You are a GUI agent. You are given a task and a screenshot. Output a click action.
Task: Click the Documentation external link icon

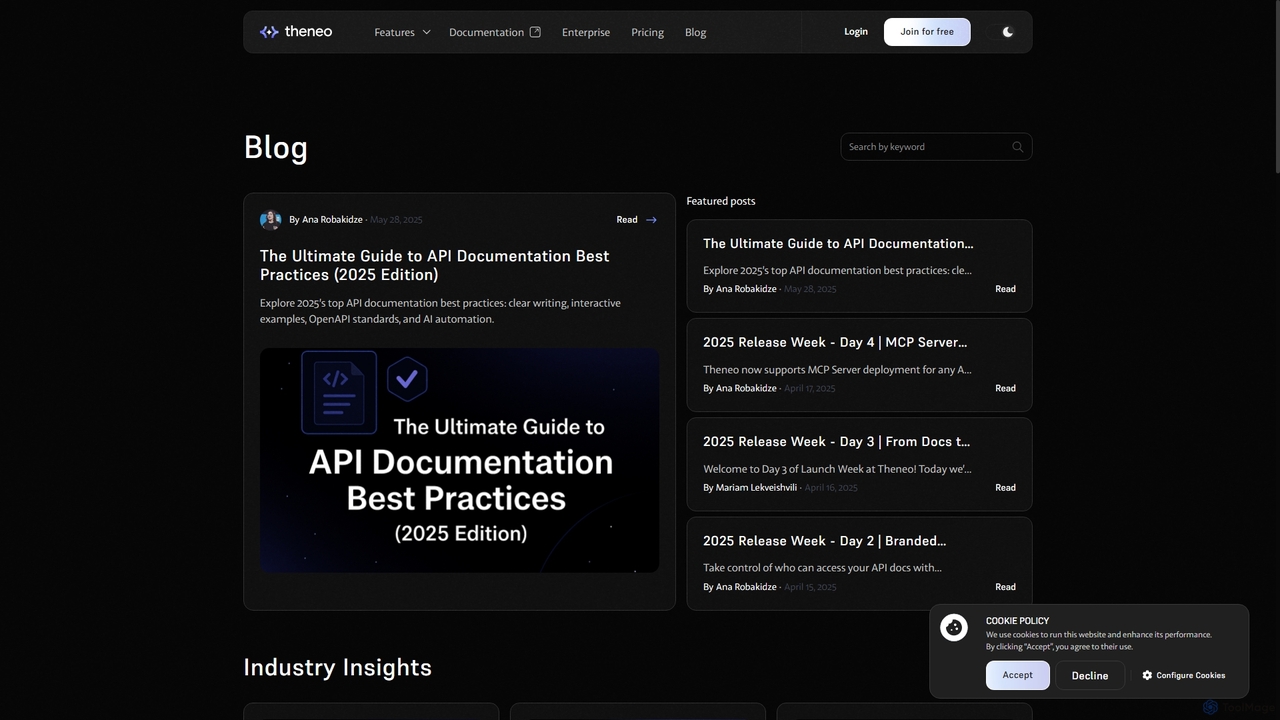(535, 32)
